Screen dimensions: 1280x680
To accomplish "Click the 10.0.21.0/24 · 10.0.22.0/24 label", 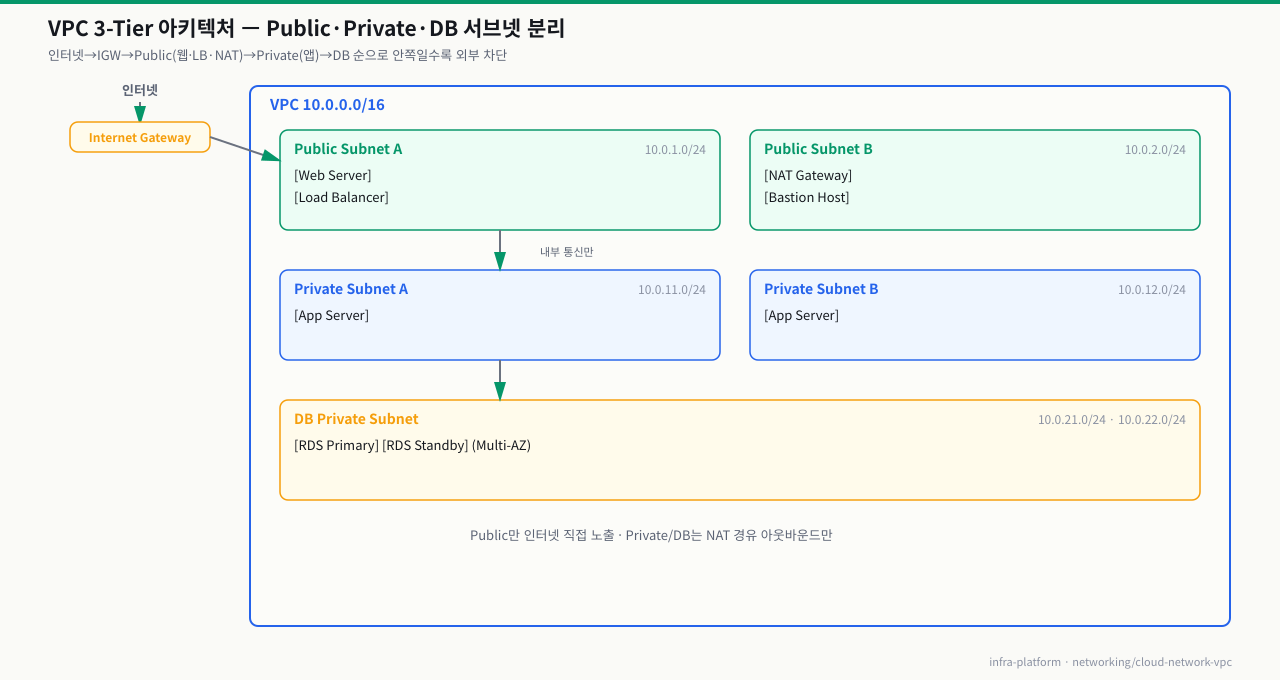I will pos(1112,420).
